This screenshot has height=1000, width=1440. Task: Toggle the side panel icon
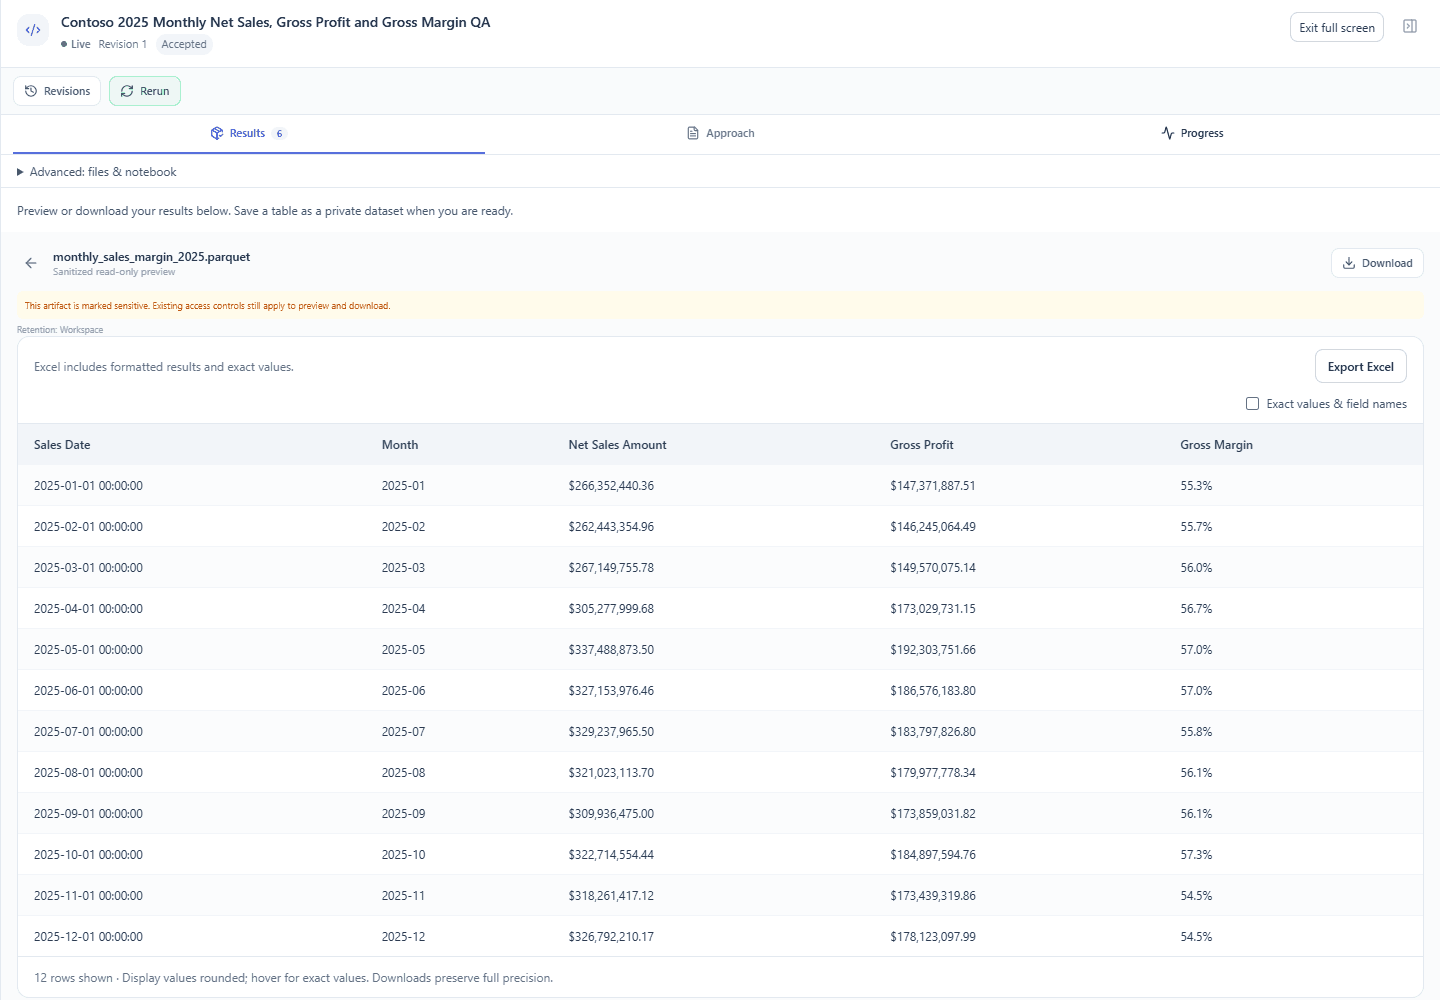pos(1410,27)
